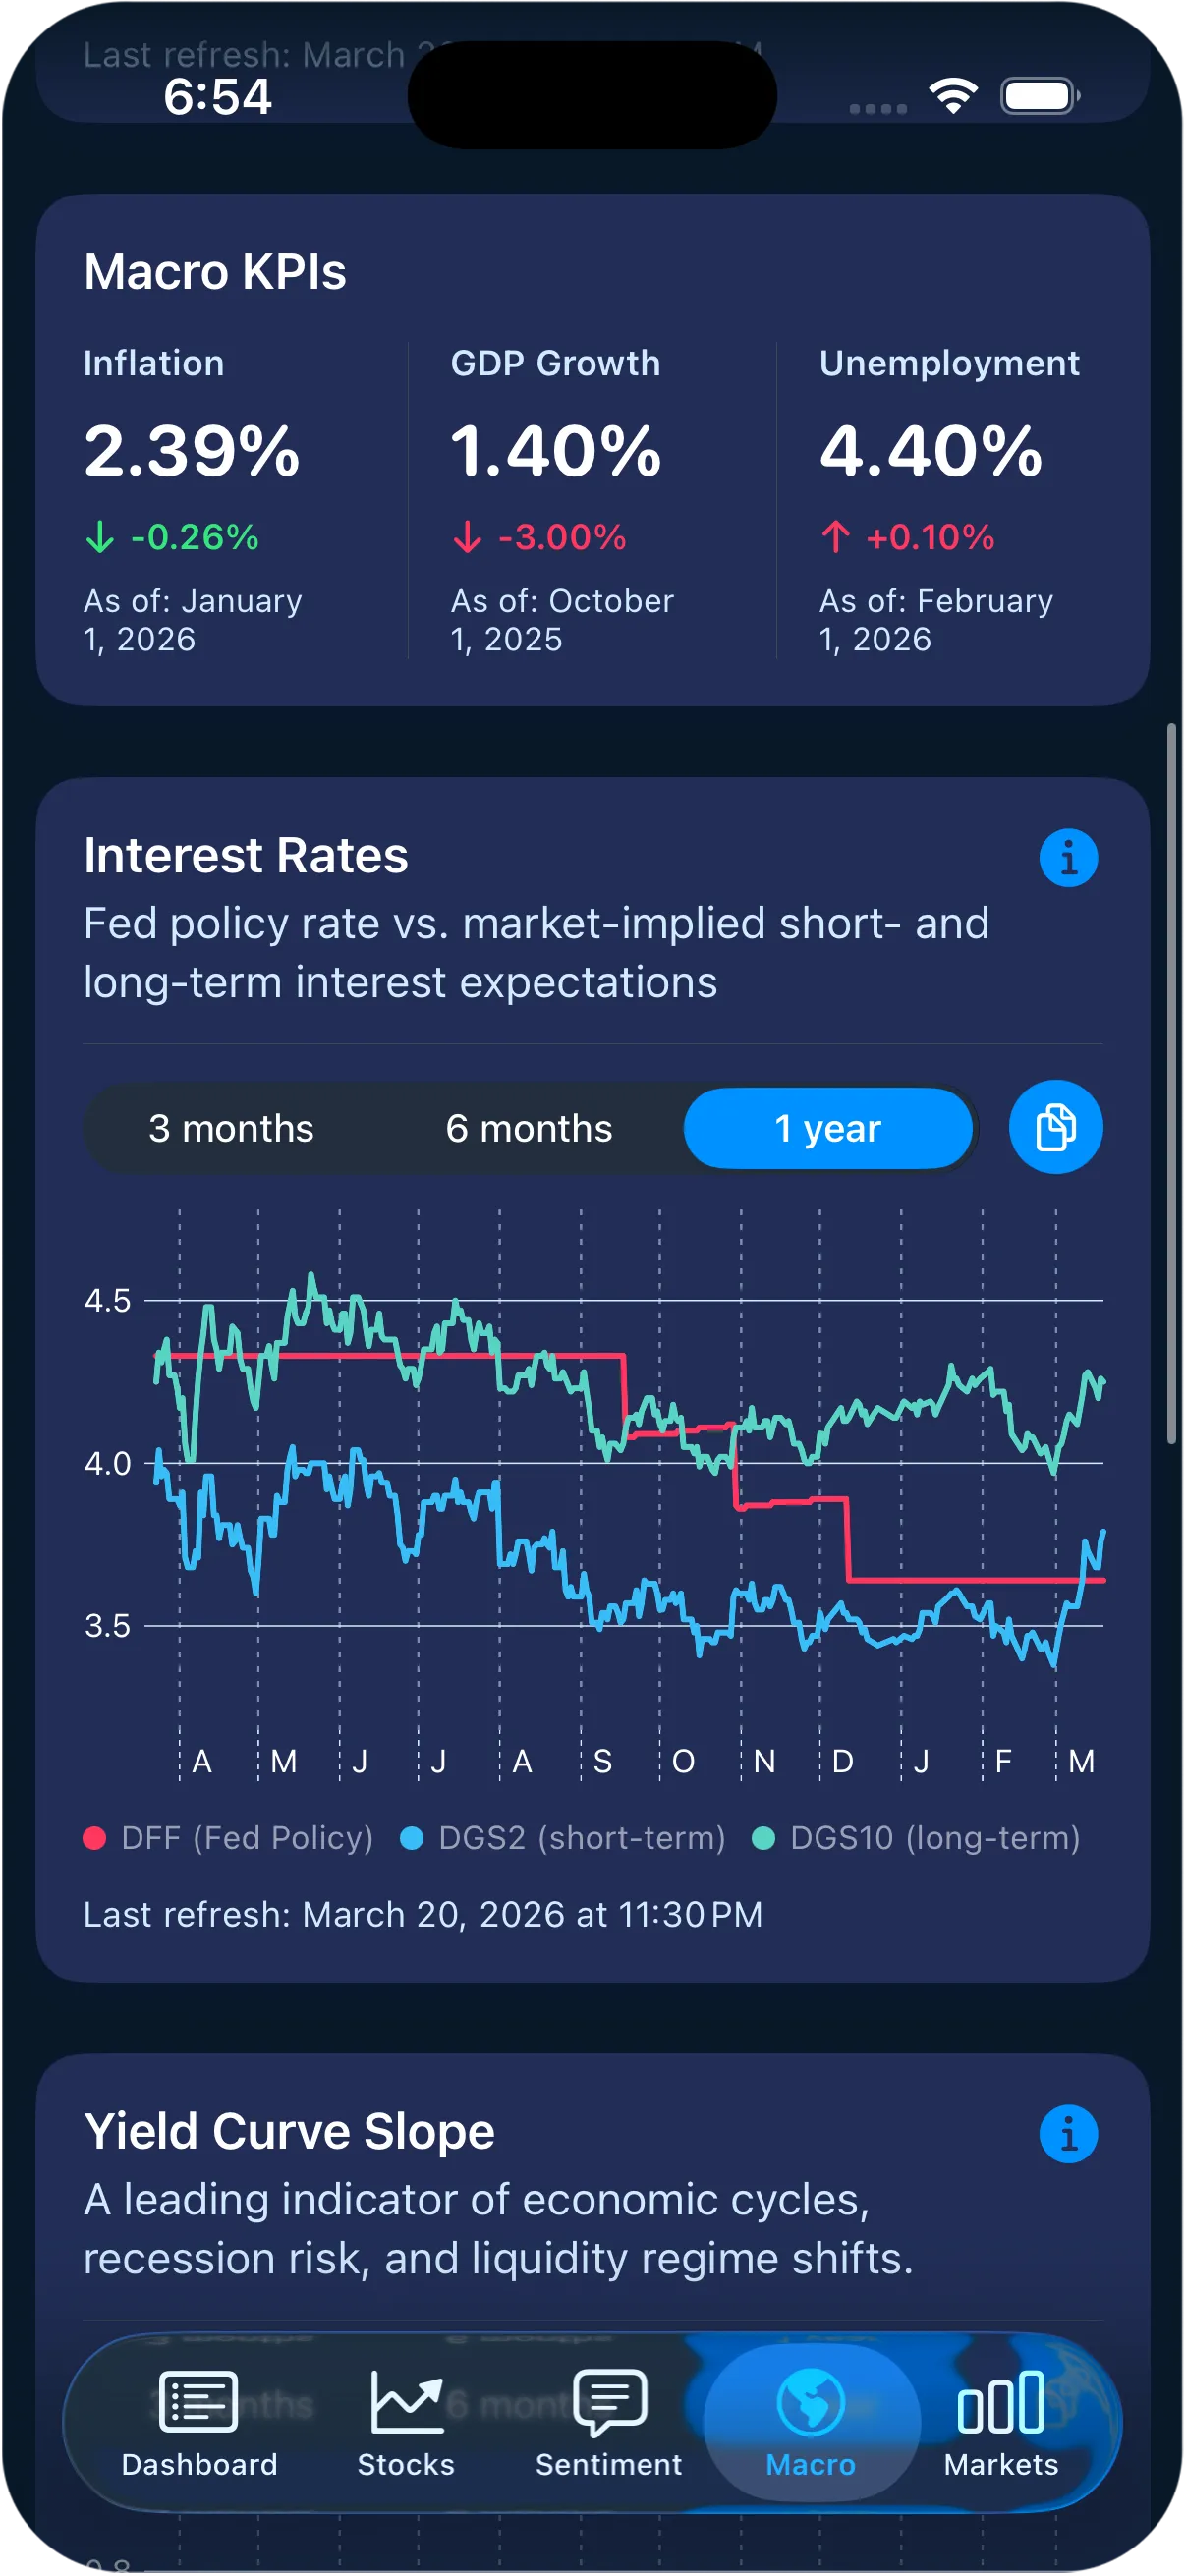This screenshot has height=2576, width=1185.
Task: Tap the Wi-Fi status bar icon
Action: pos(953,96)
